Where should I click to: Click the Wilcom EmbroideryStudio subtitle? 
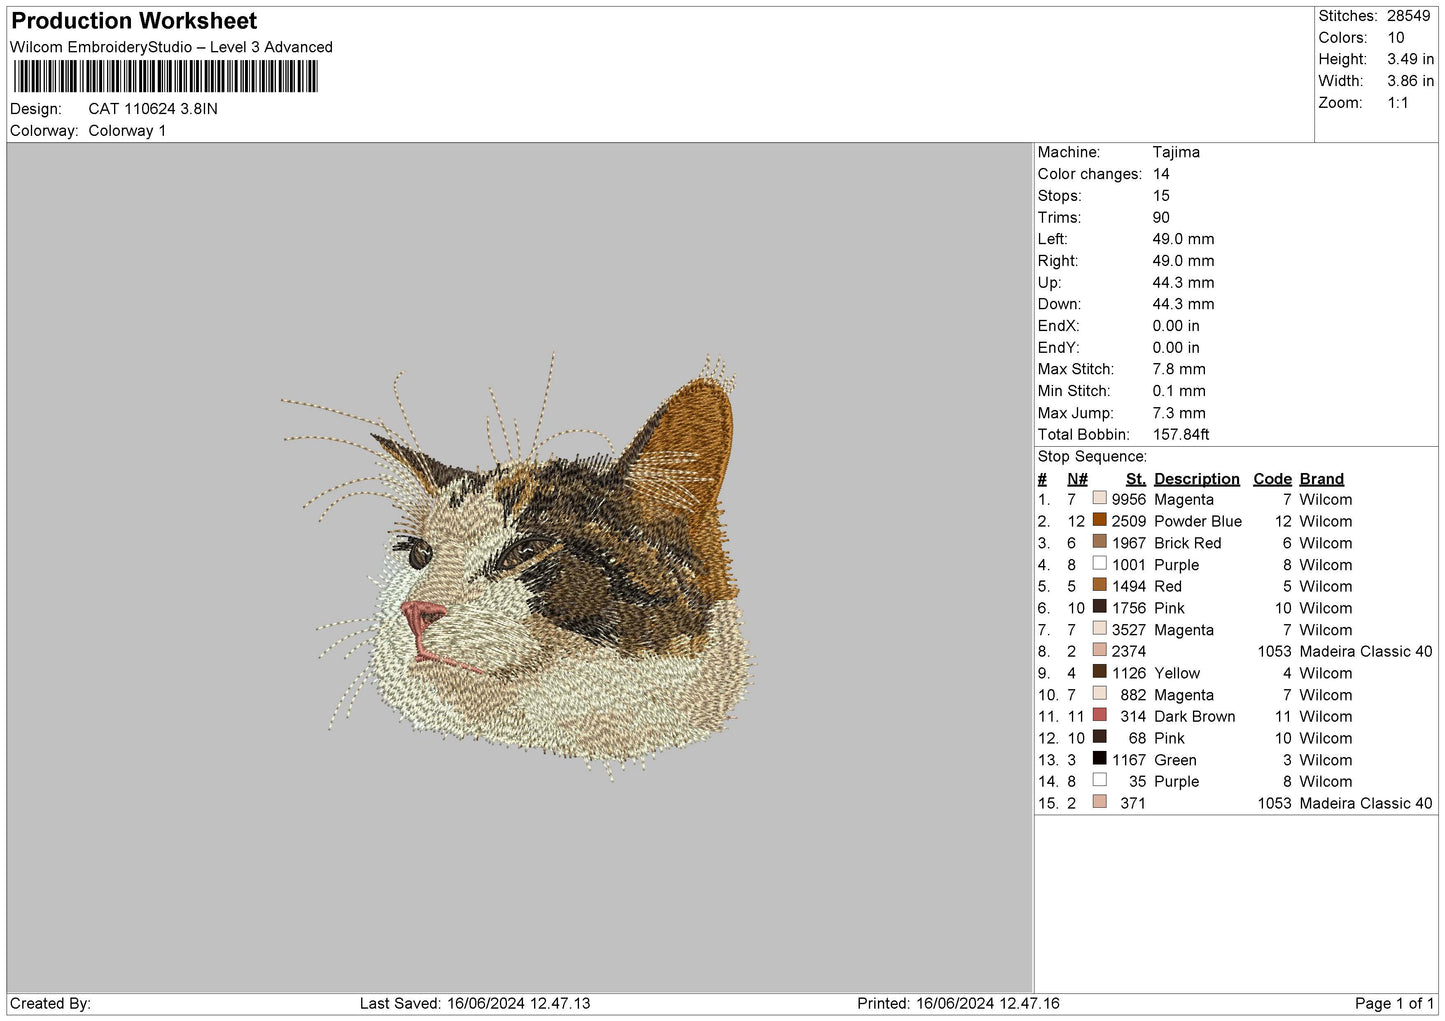171,47
